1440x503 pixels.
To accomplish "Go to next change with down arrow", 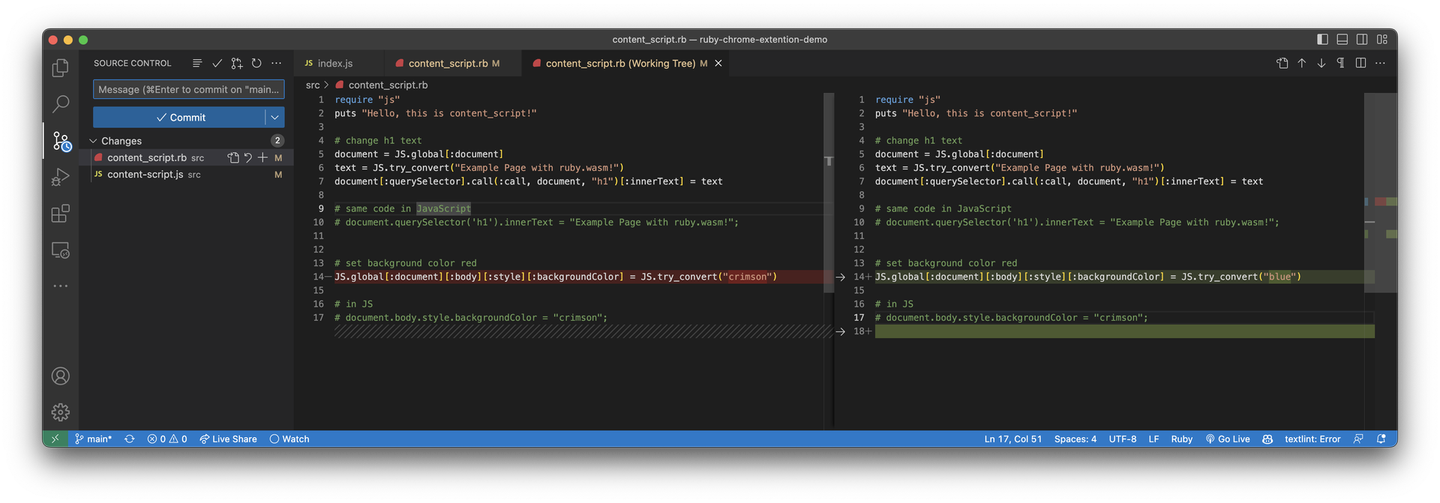I will click(x=1321, y=63).
